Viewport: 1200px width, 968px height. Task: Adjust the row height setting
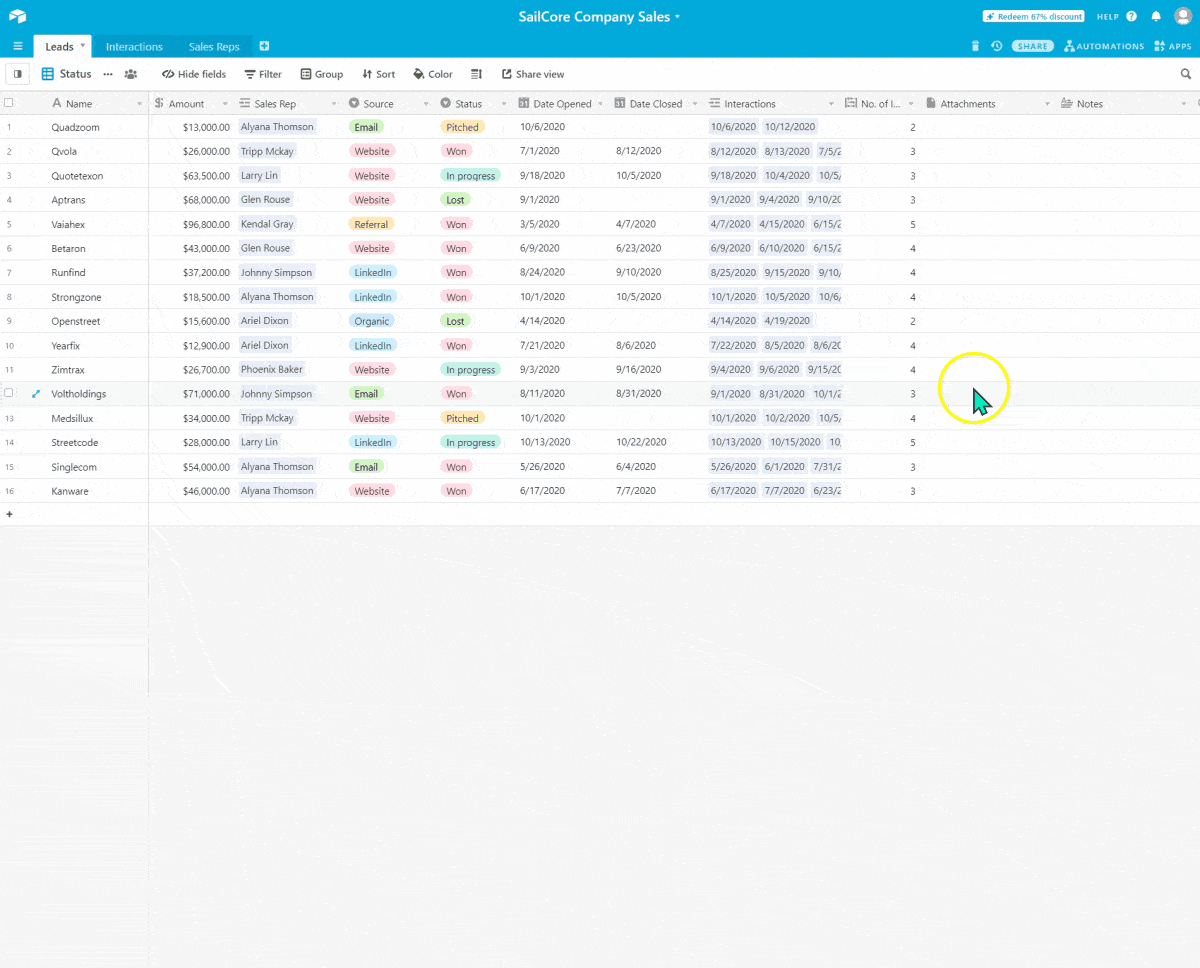(x=476, y=73)
